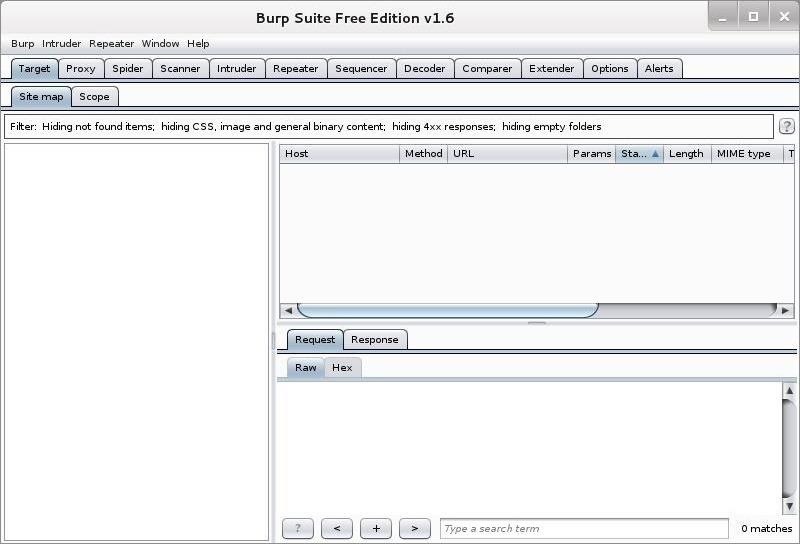Switch to the Sequencer tab

click(361, 68)
